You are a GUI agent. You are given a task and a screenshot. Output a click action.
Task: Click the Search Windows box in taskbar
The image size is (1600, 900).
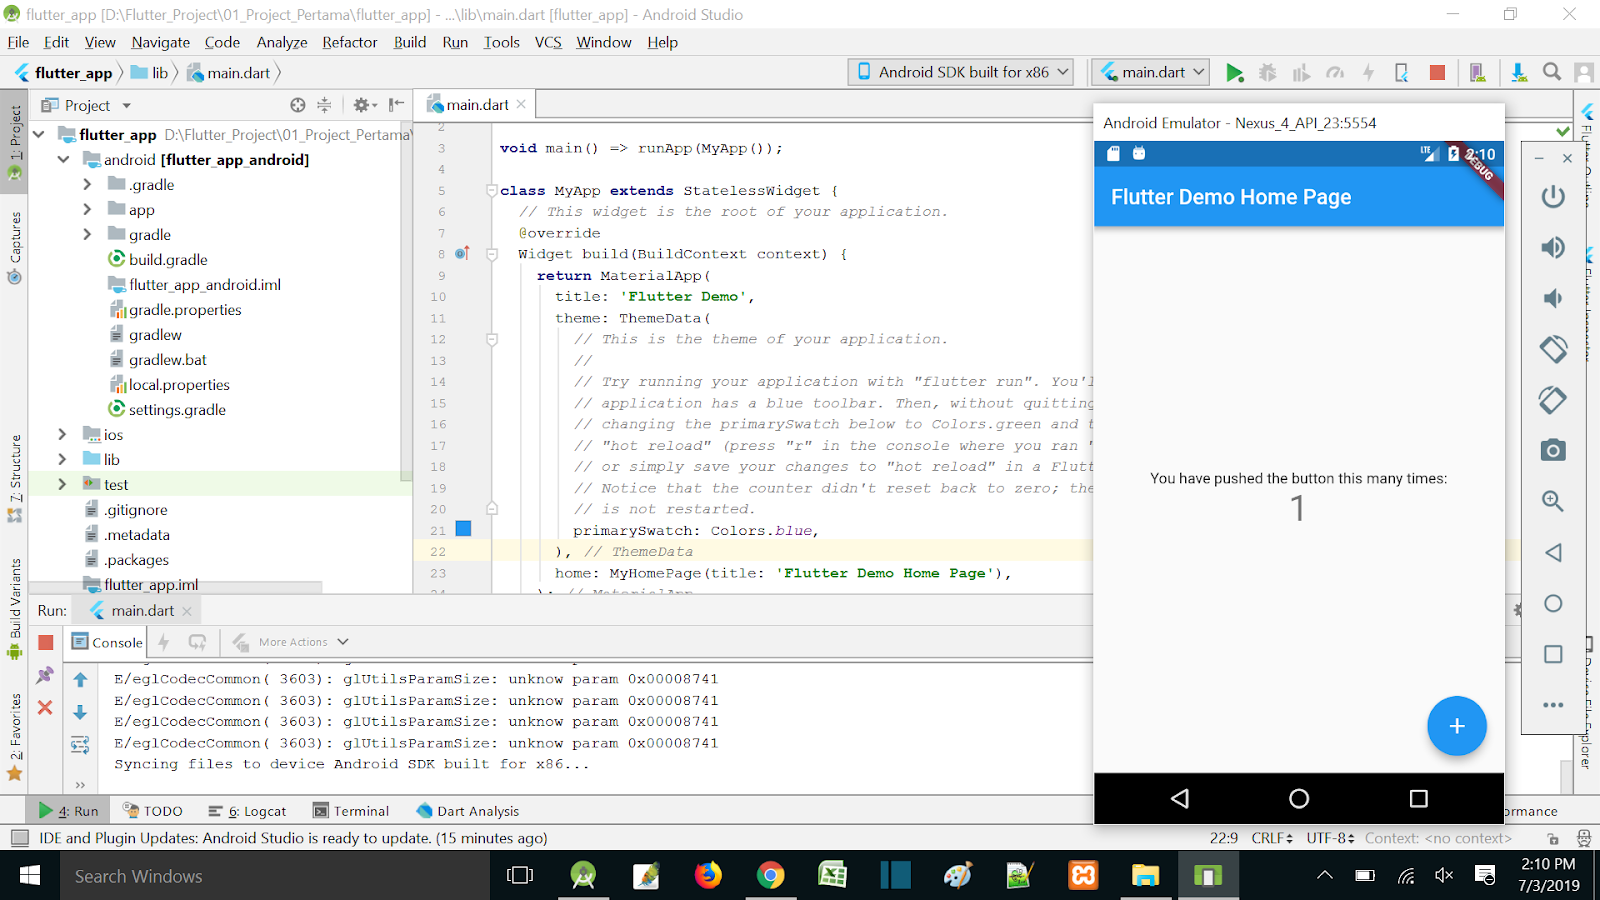(x=275, y=876)
